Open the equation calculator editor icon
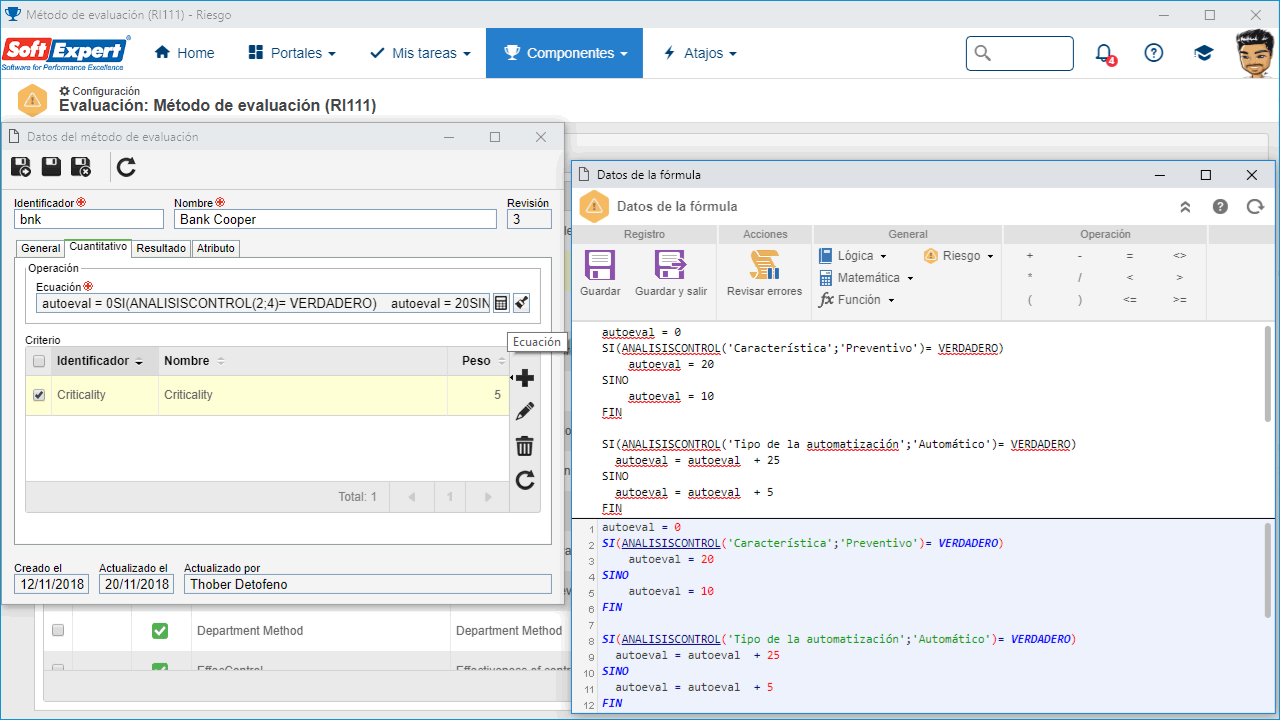 [x=502, y=303]
